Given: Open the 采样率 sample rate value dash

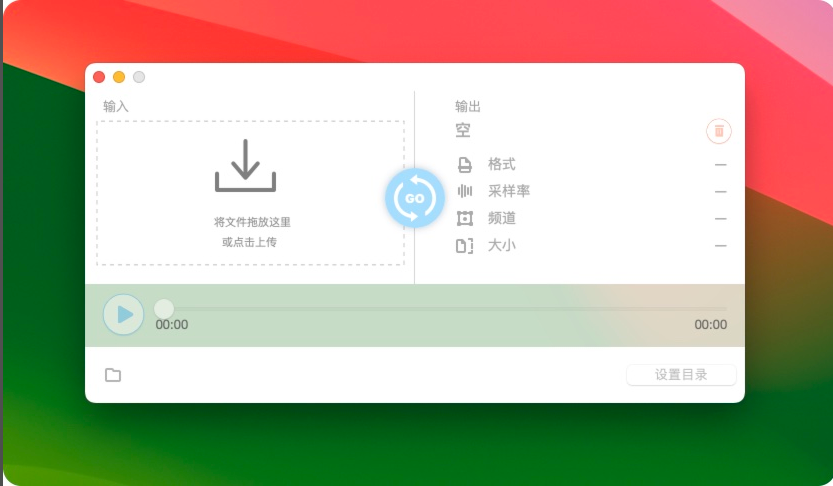Looking at the screenshot, I should (x=720, y=192).
